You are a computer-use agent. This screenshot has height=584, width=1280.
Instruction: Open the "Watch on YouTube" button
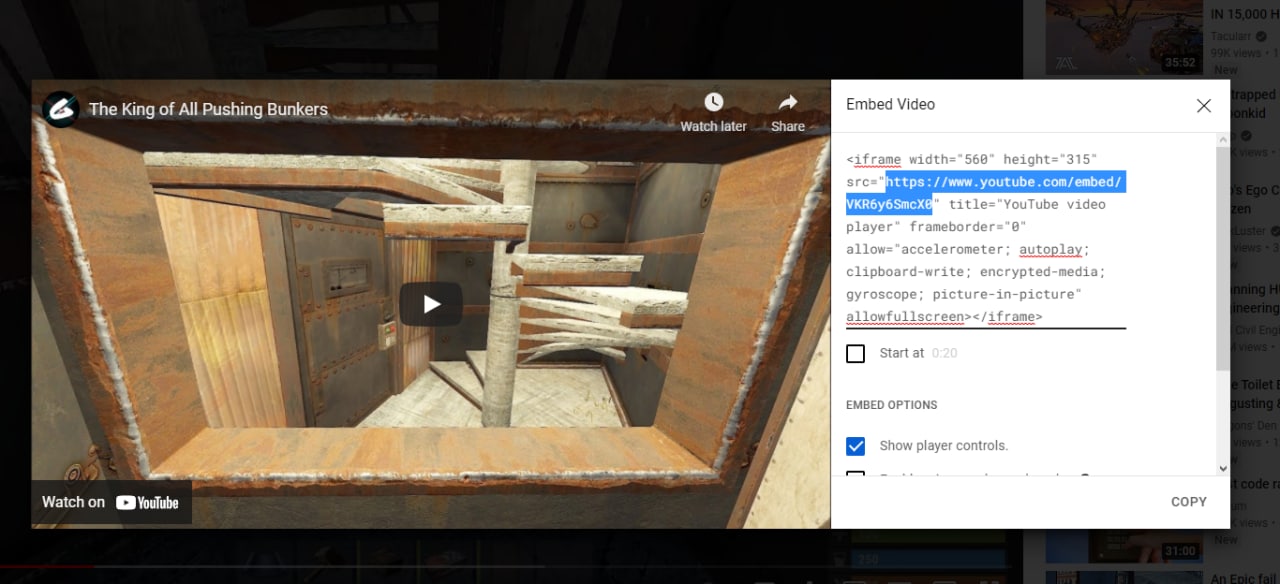pos(111,502)
